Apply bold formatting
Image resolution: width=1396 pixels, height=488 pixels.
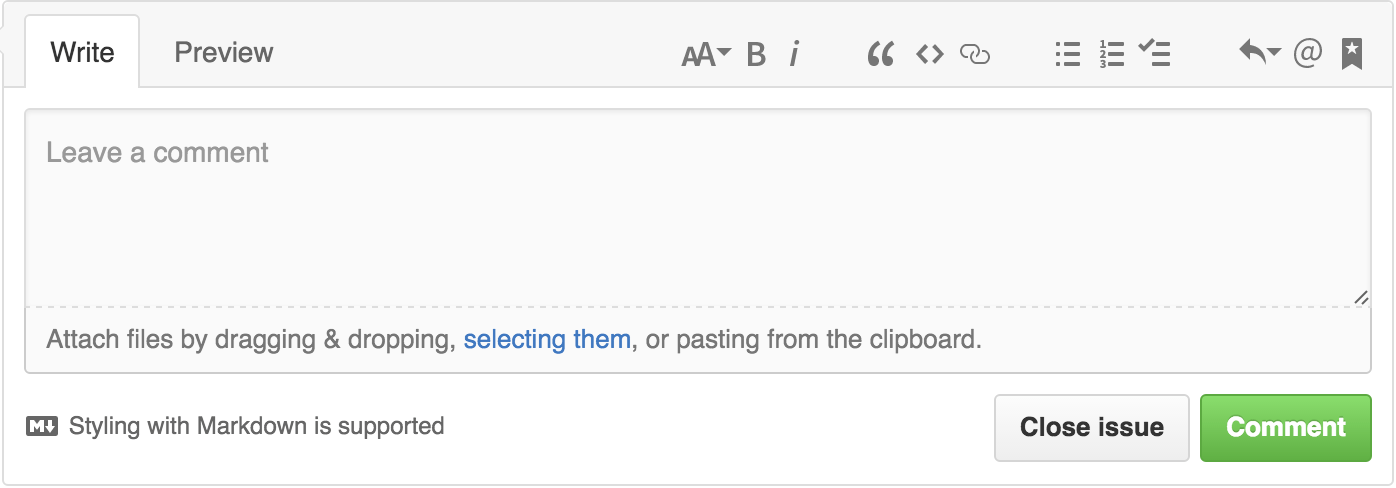(x=756, y=54)
